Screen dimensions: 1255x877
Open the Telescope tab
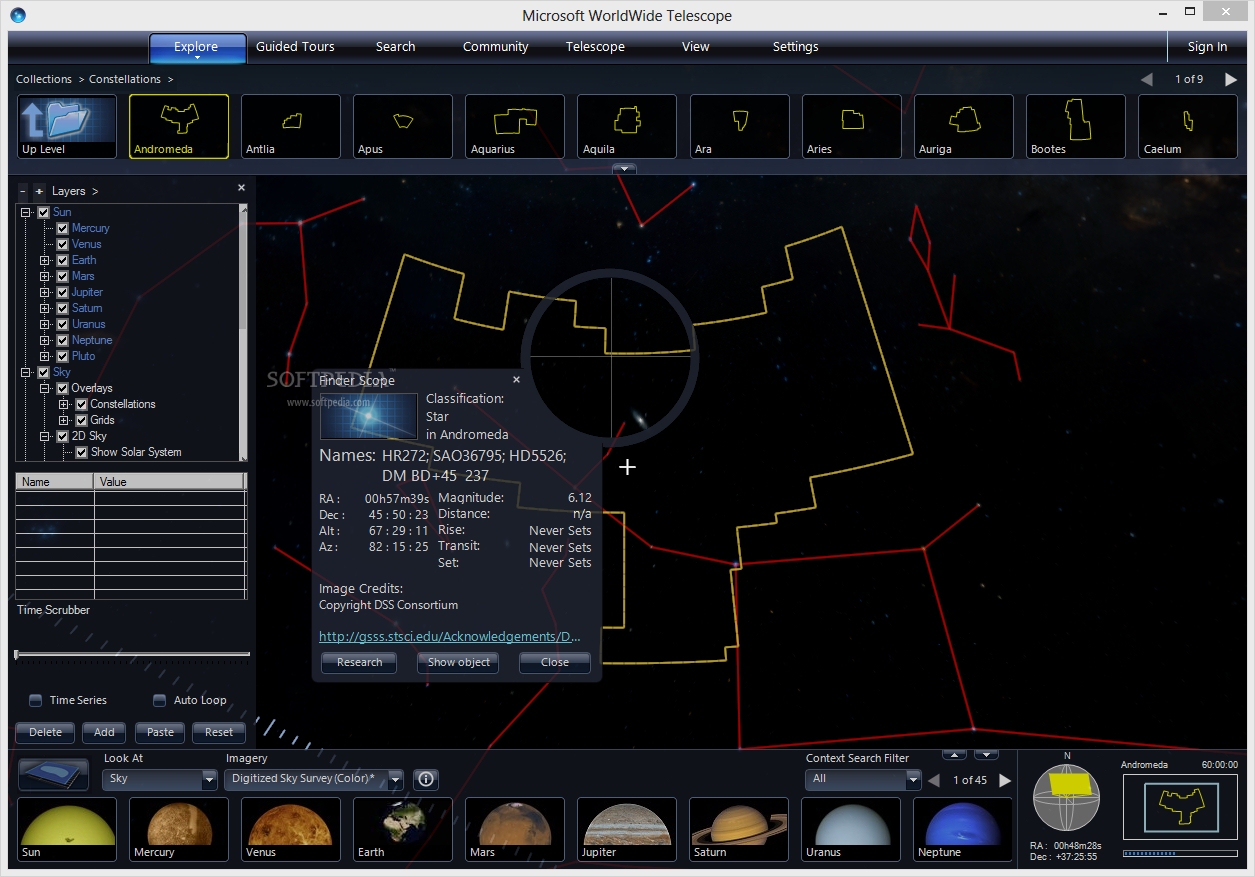[595, 47]
